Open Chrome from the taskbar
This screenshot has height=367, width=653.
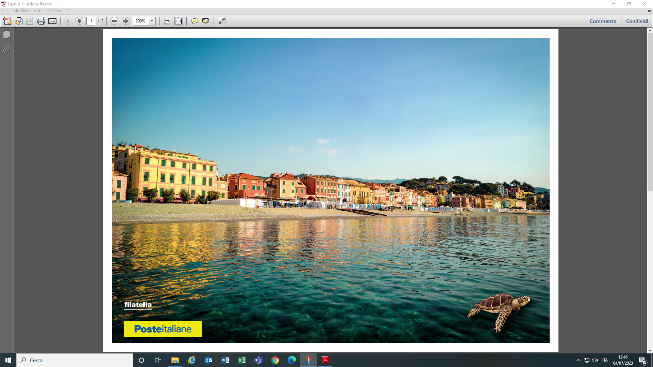pyautogui.click(x=275, y=360)
